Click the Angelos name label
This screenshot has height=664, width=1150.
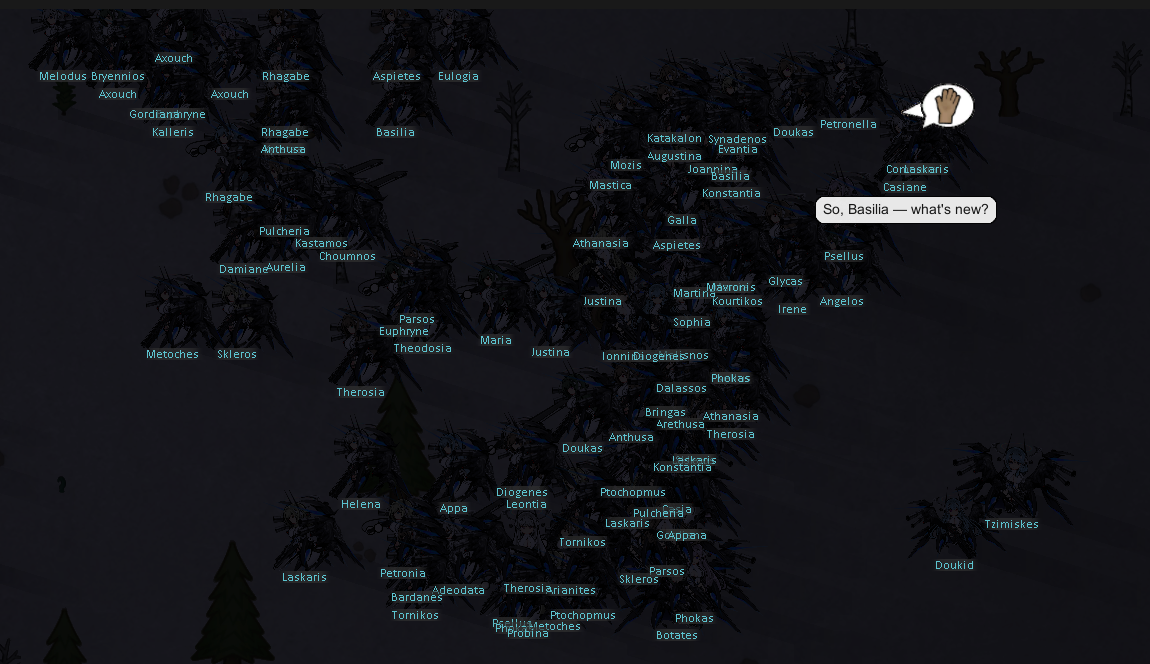point(841,302)
